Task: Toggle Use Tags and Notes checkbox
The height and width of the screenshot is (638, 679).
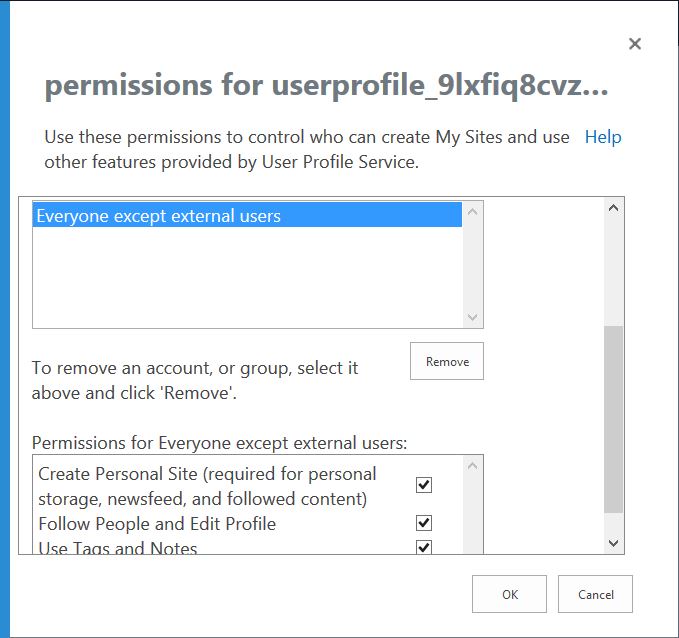Action: click(x=424, y=547)
